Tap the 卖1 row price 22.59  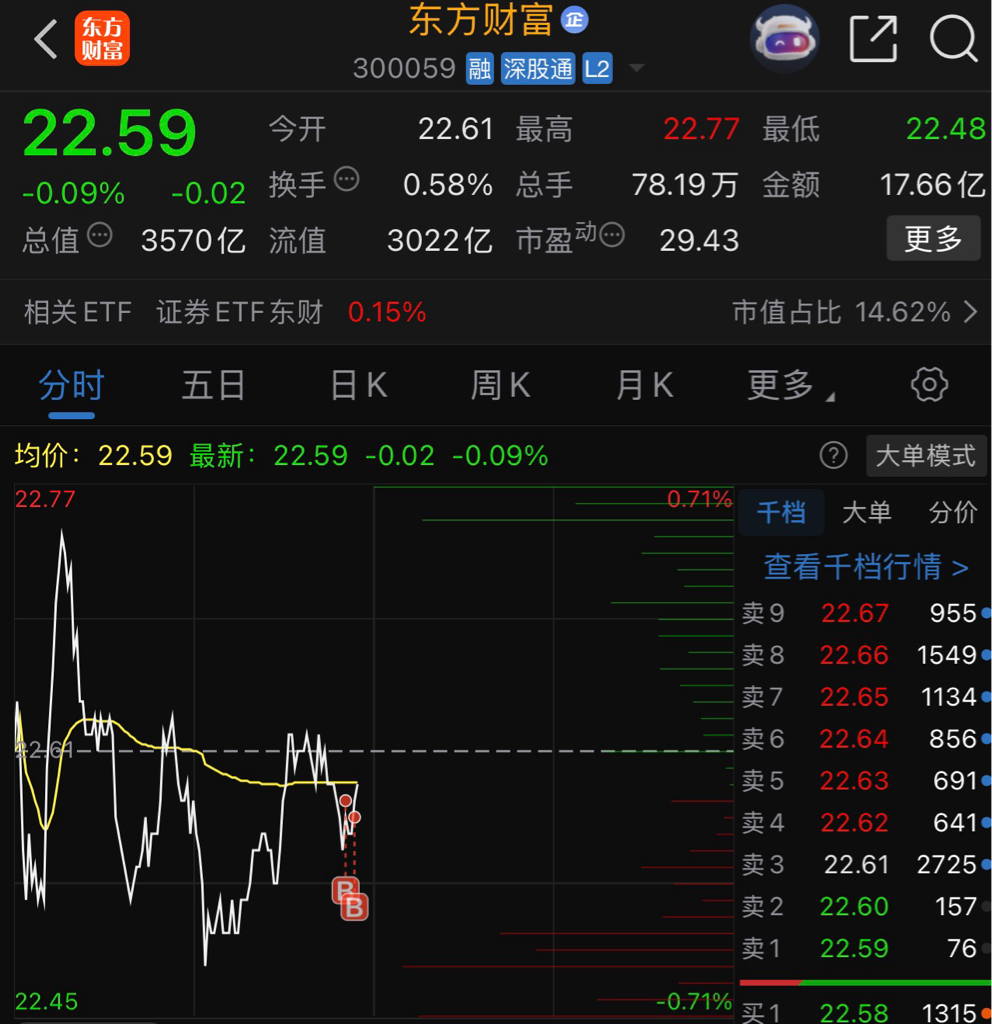(854, 948)
